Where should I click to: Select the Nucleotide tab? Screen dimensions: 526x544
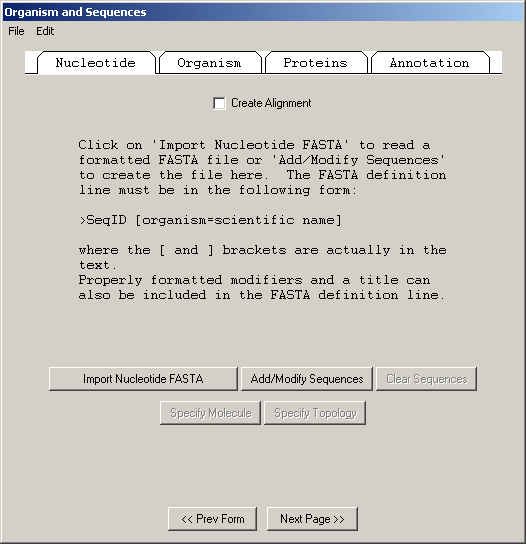click(x=96, y=63)
